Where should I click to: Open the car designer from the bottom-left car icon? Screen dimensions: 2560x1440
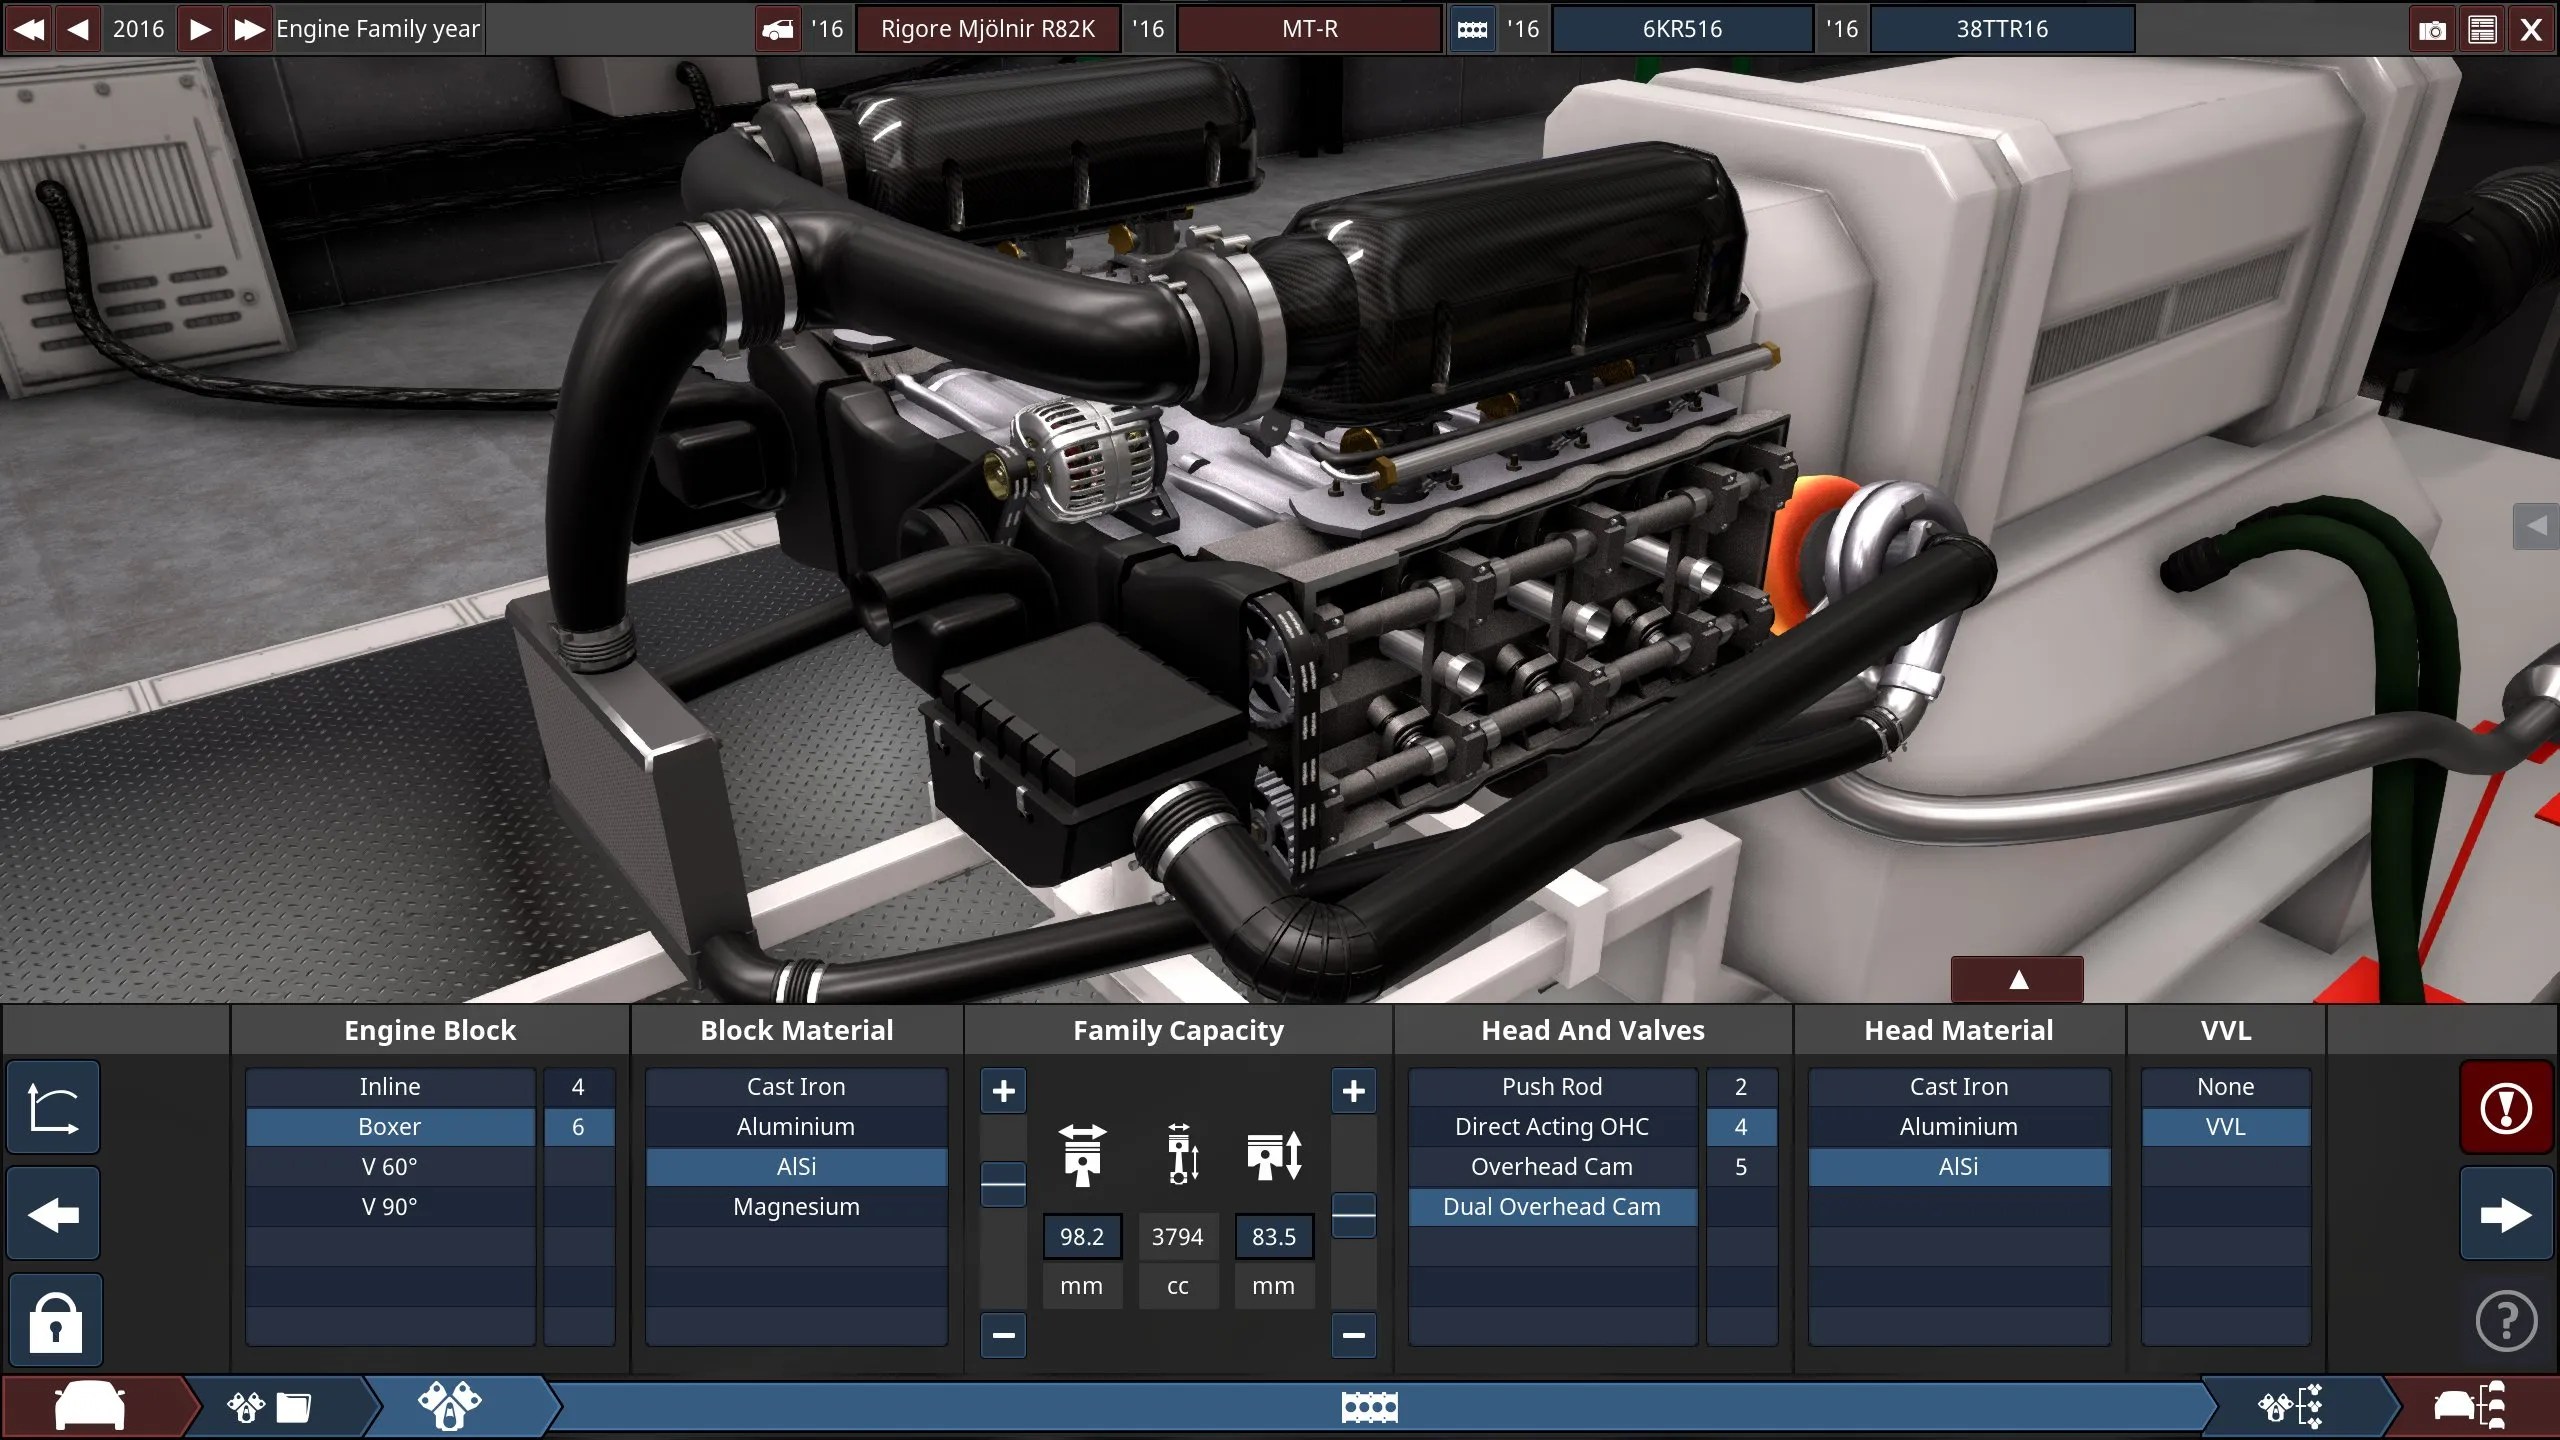point(90,1405)
